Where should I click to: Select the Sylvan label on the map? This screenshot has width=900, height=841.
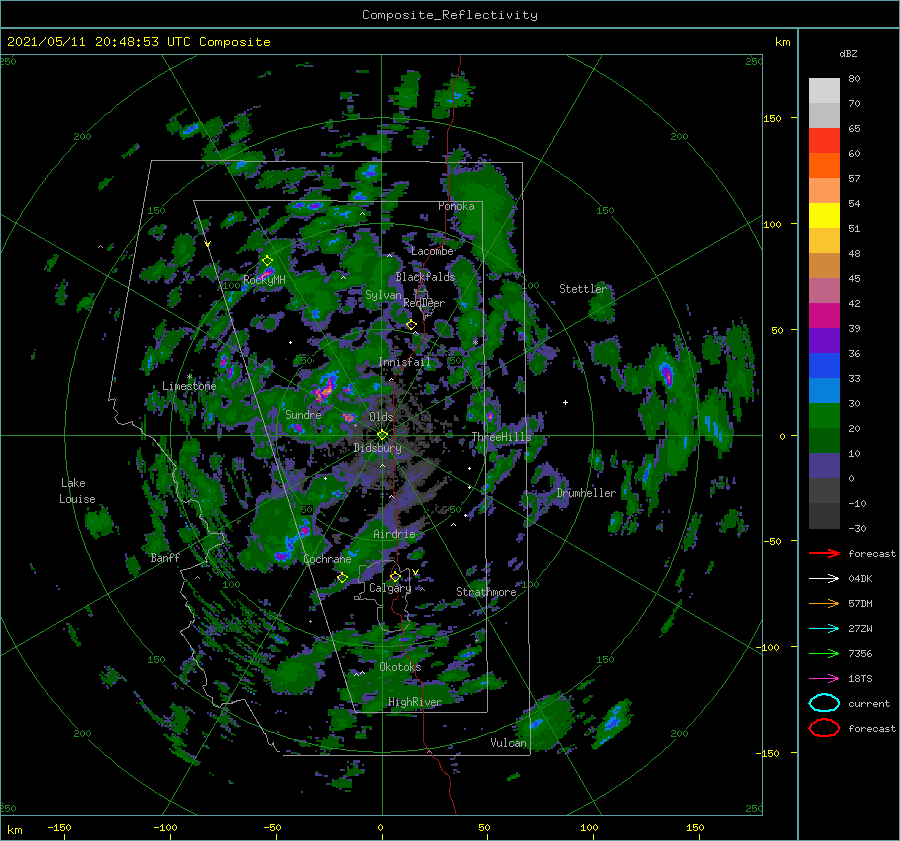[383, 295]
